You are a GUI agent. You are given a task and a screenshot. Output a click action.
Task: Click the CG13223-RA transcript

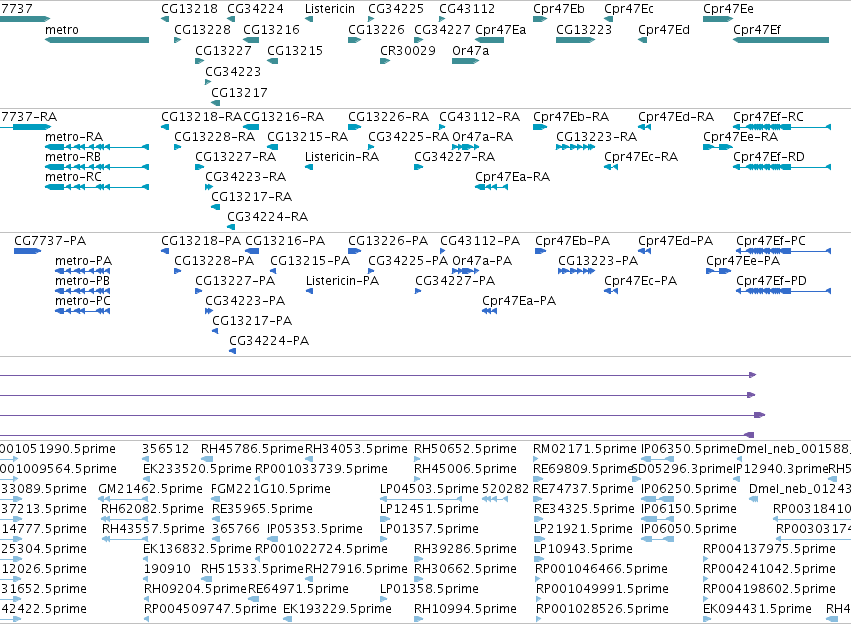point(575,147)
